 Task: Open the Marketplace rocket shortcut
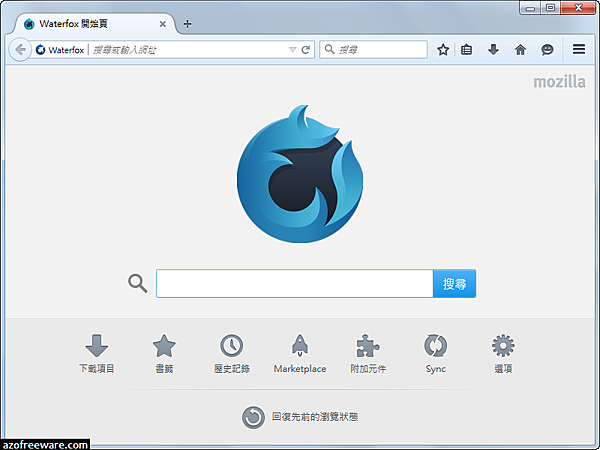coord(300,354)
